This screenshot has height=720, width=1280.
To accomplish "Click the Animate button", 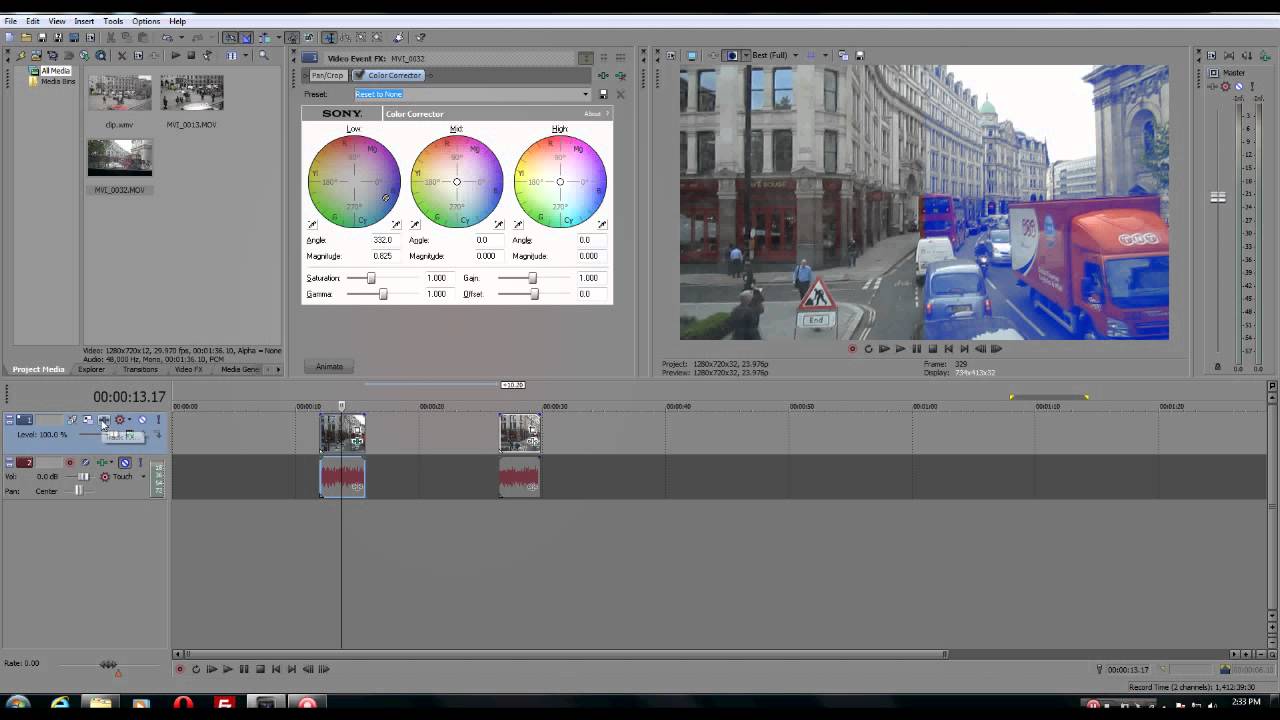I will click(329, 367).
